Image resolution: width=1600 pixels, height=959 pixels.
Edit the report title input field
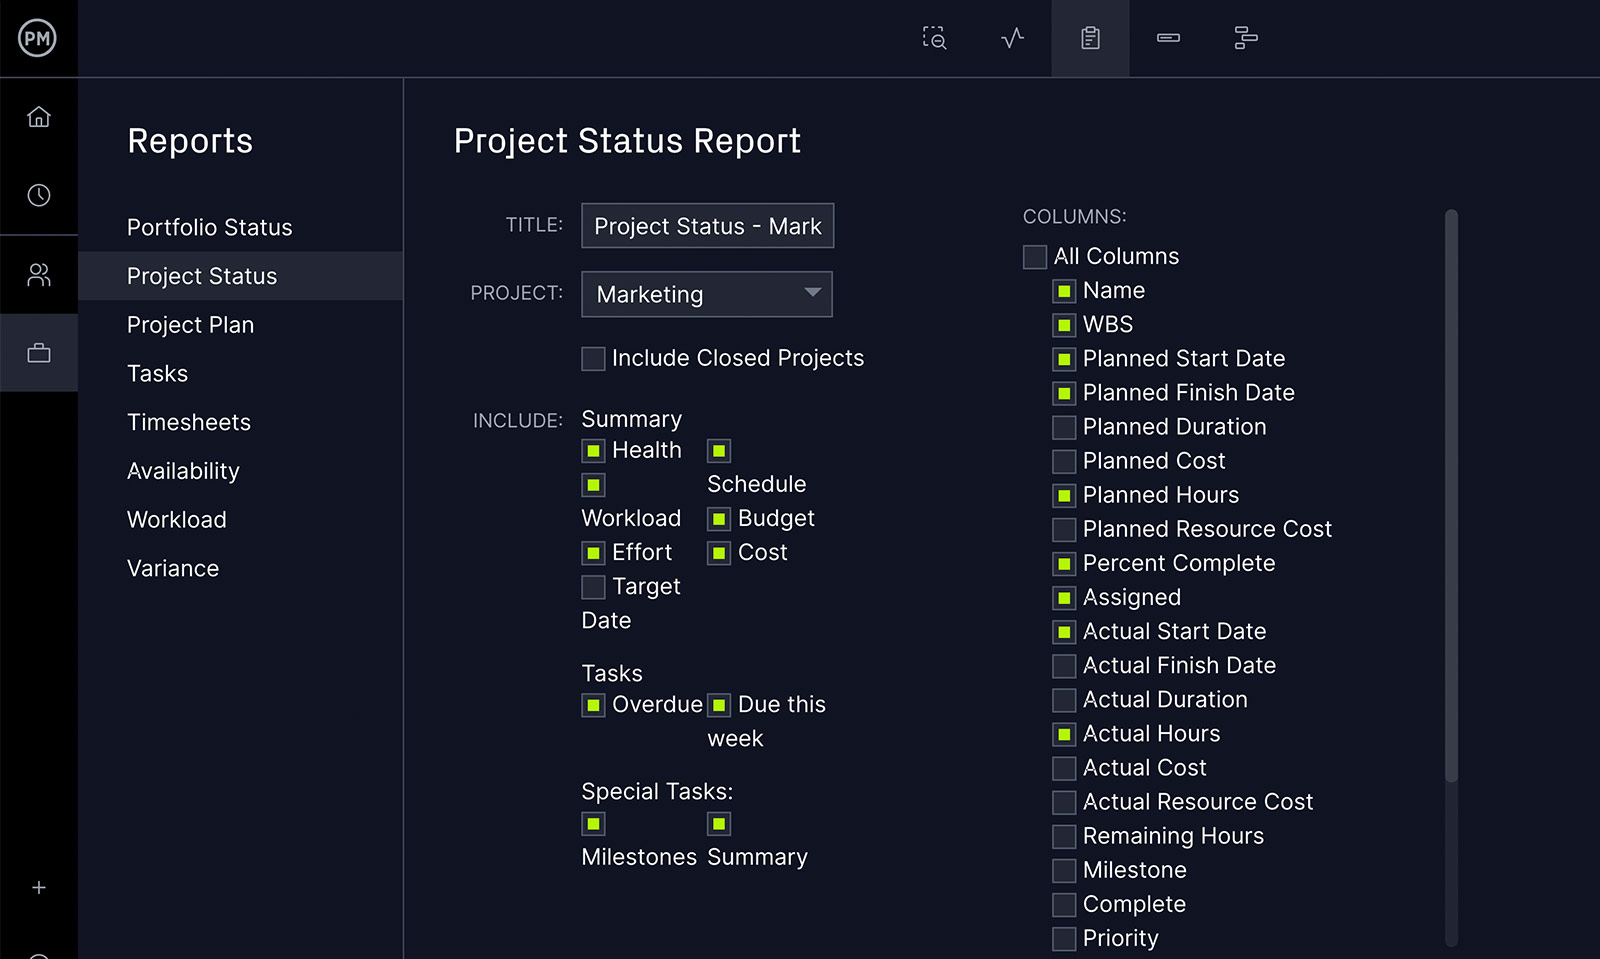point(707,225)
